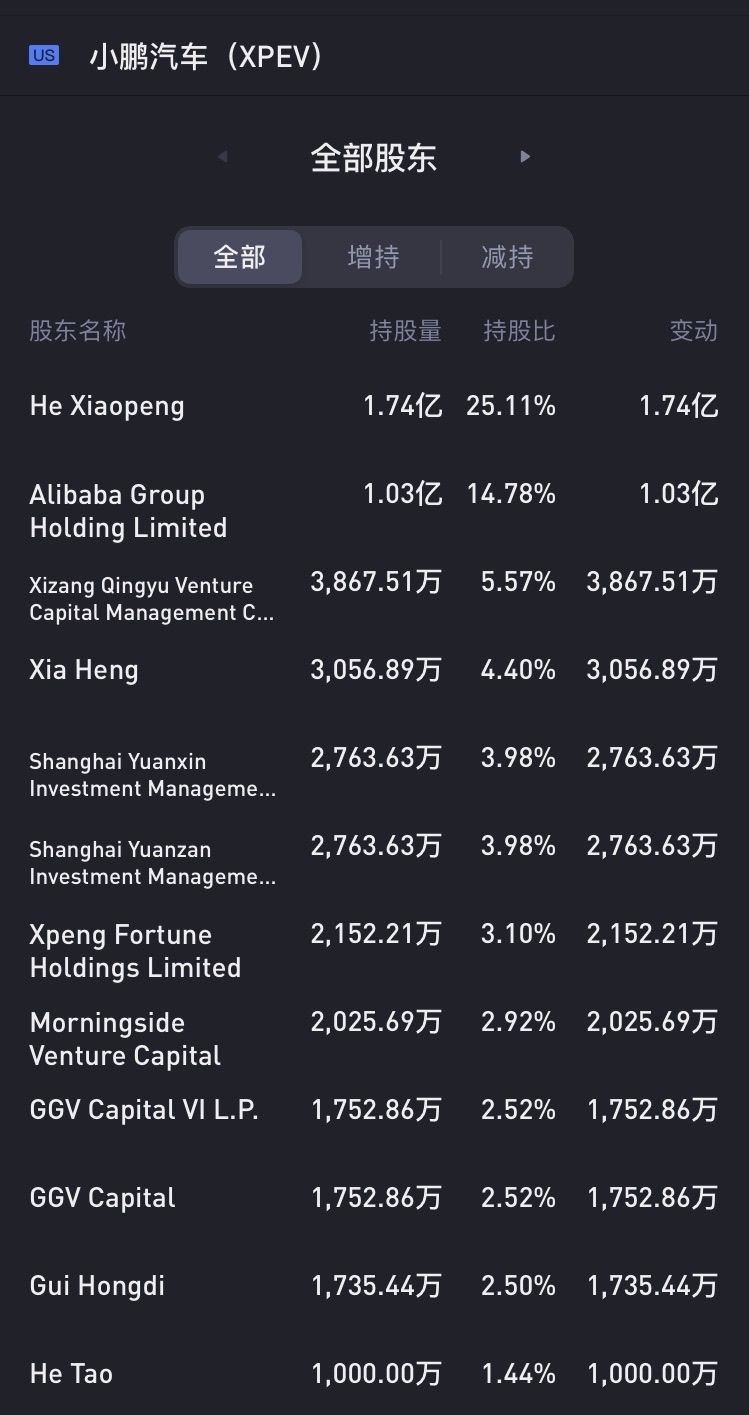This screenshot has width=749, height=1415.
Task: Click the US market badge icon
Action: pyautogui.click(x=44, y=56)
